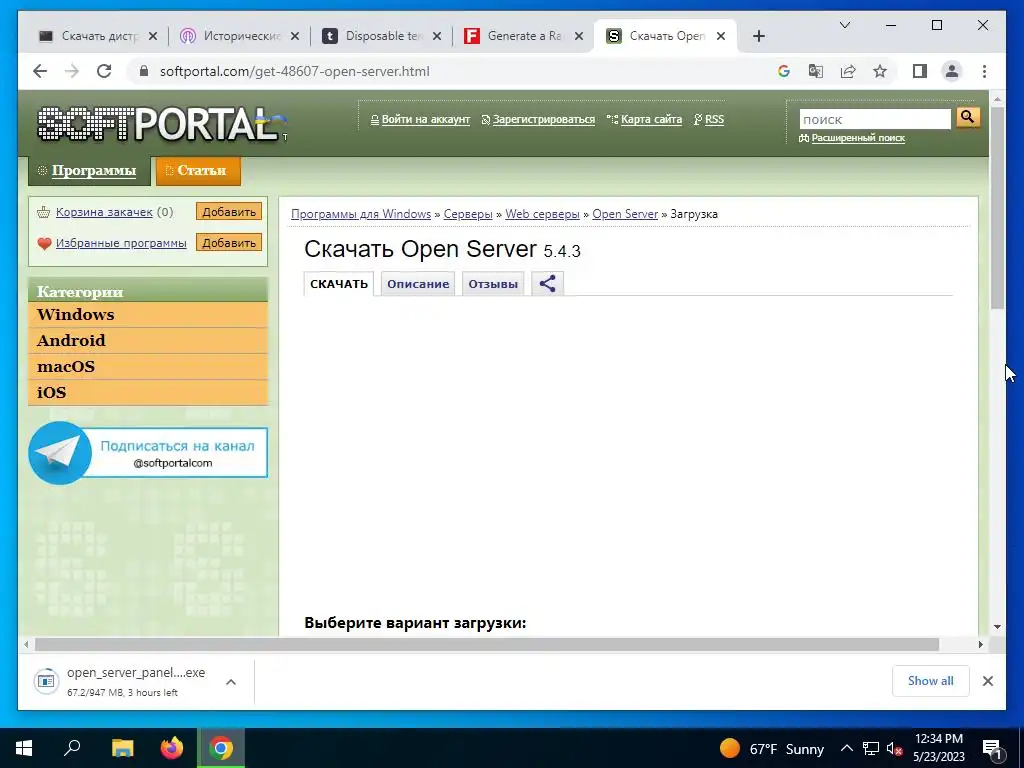The width and height of the screenshot is (1024, 768).
Task: Click the Chrome taskbar icon
Action: click(221, 748)
